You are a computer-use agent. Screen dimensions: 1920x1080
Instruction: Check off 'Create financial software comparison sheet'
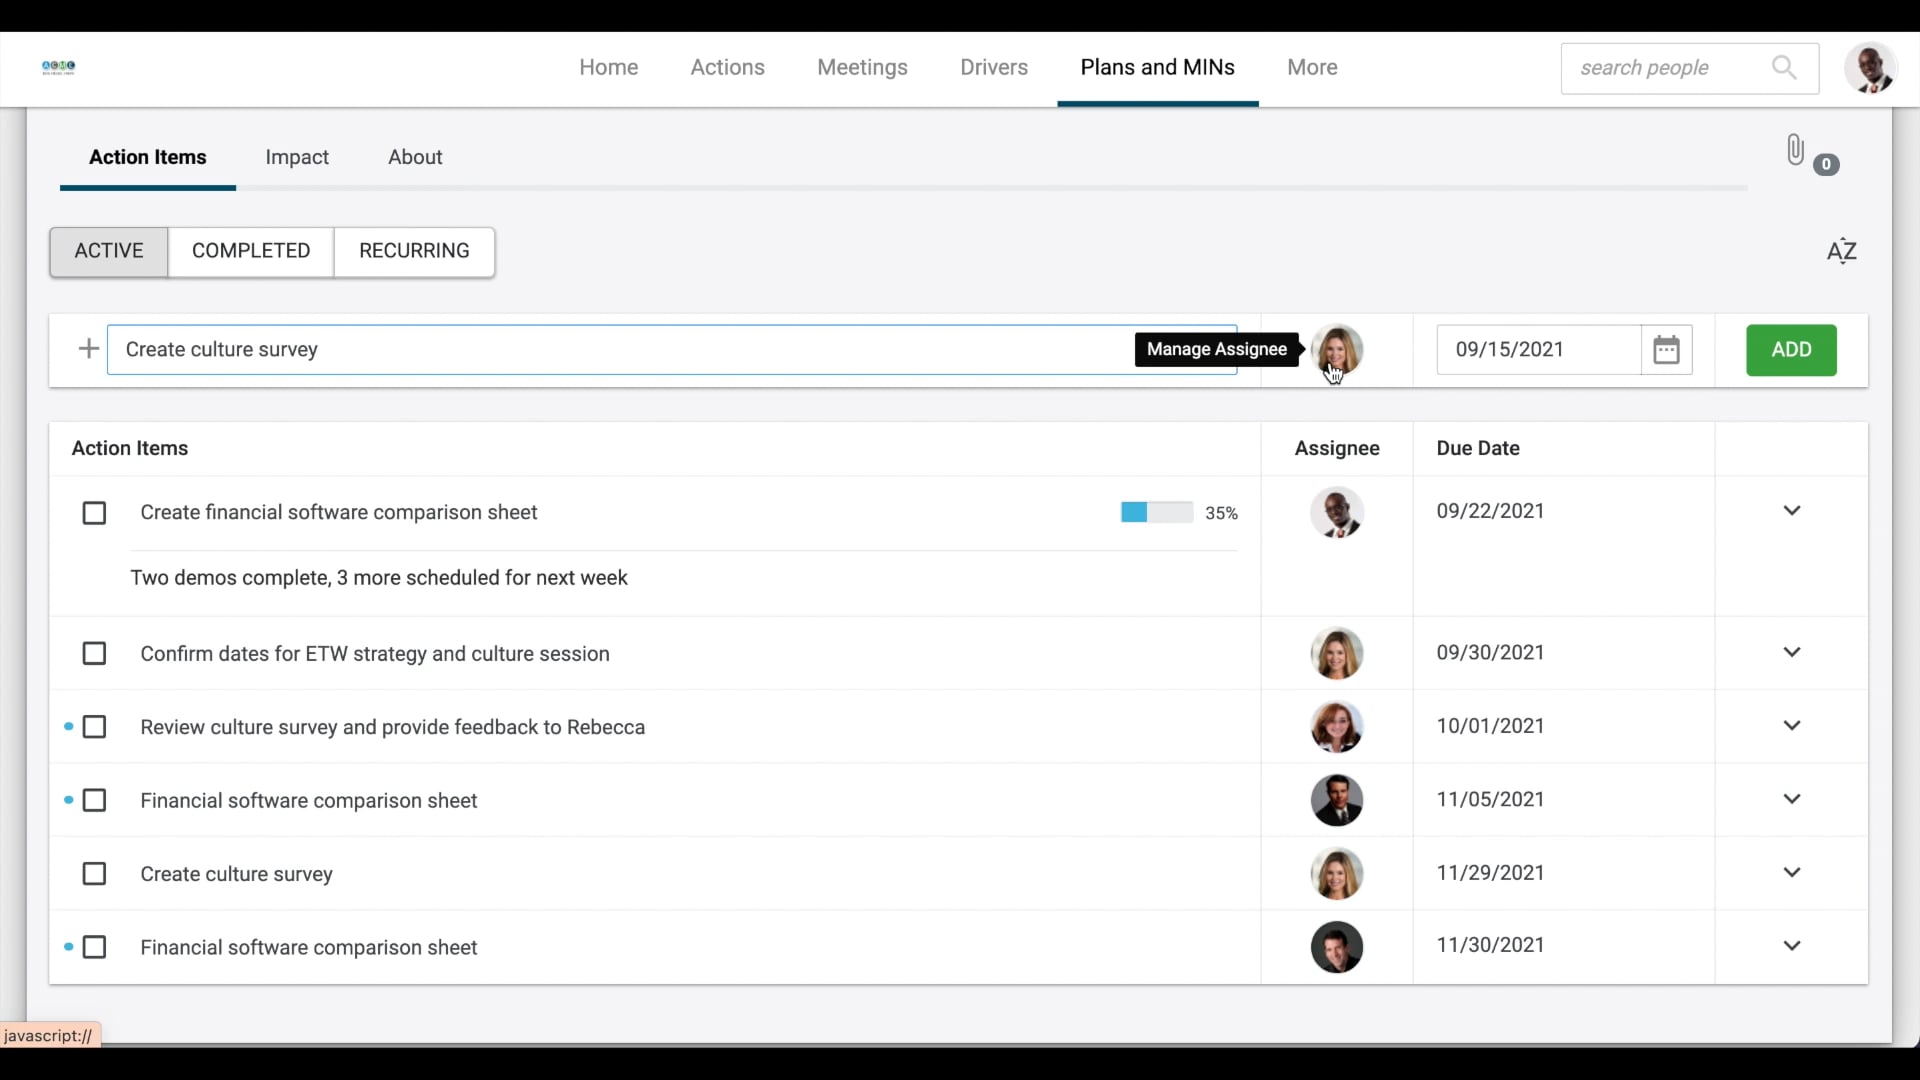pos(95,512)
